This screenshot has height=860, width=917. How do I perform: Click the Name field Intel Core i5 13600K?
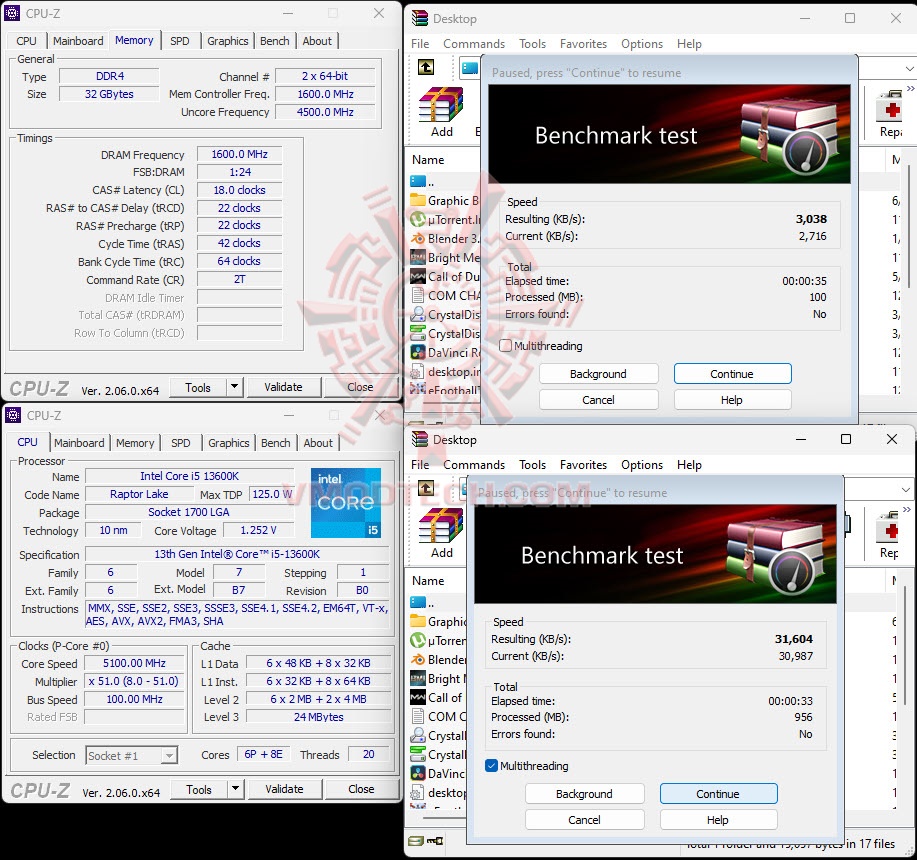[189, 476]
